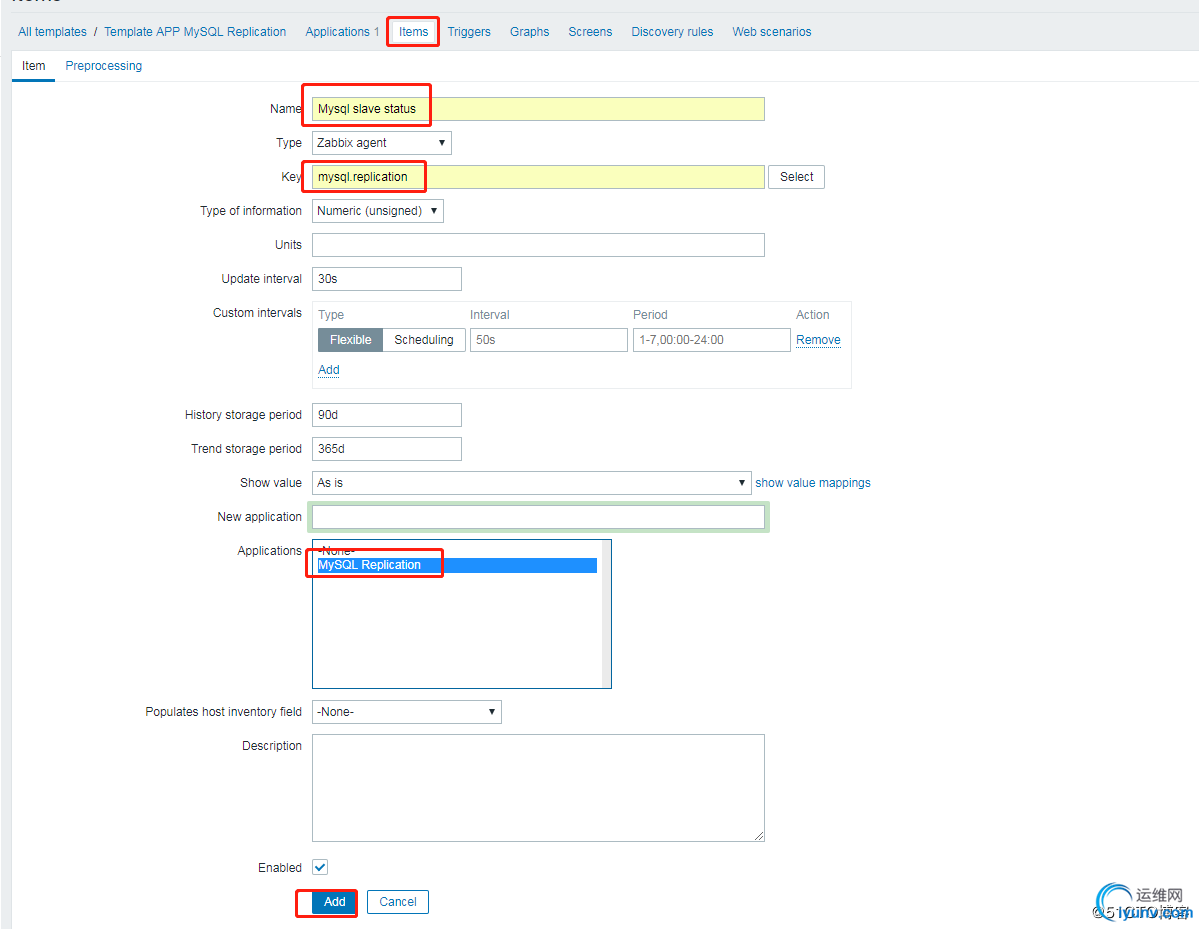Click the Add button to save item
Viewport: 1199px width, 929px height.
(334, 902)
